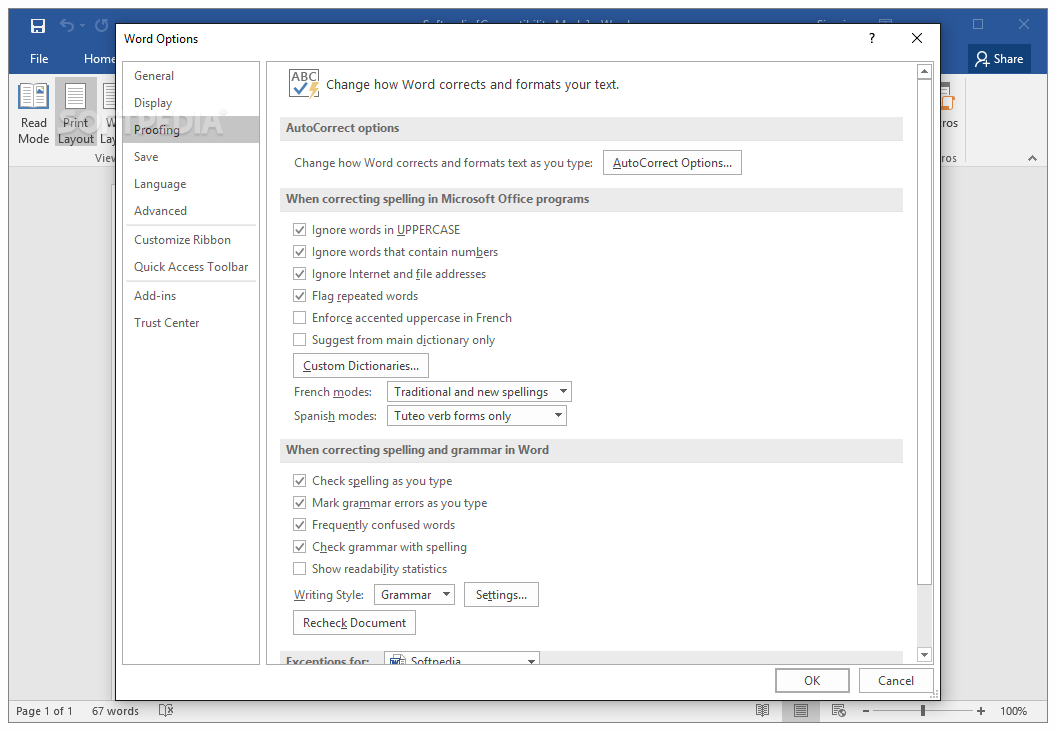The height and width of the screenshot is (731, 1056).
Task: Open the Word Options help question mark
Action: [x=871, y=38]
